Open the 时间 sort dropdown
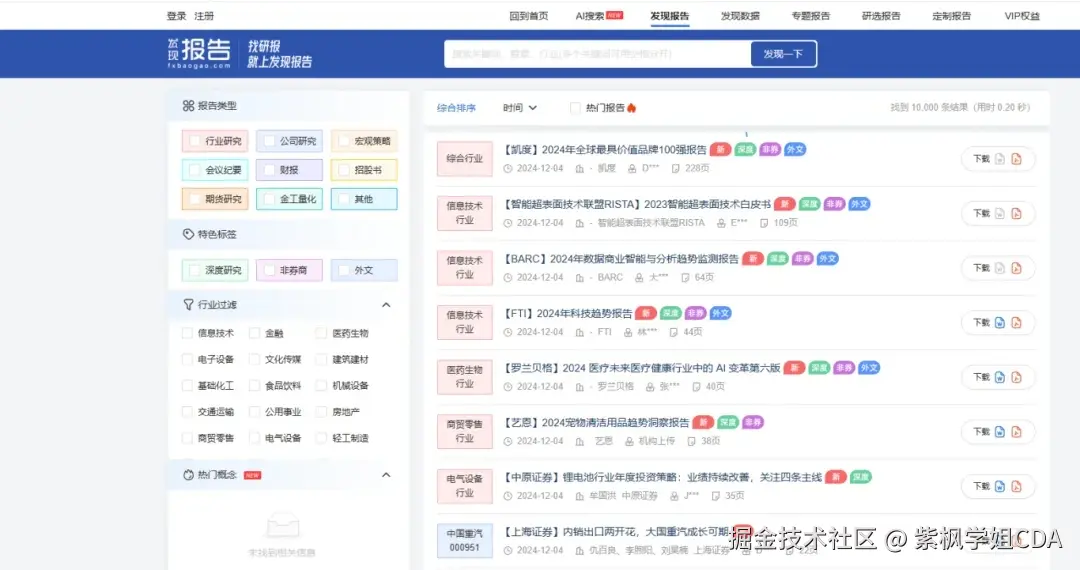Screen dimensions: 1080x570 519,107
